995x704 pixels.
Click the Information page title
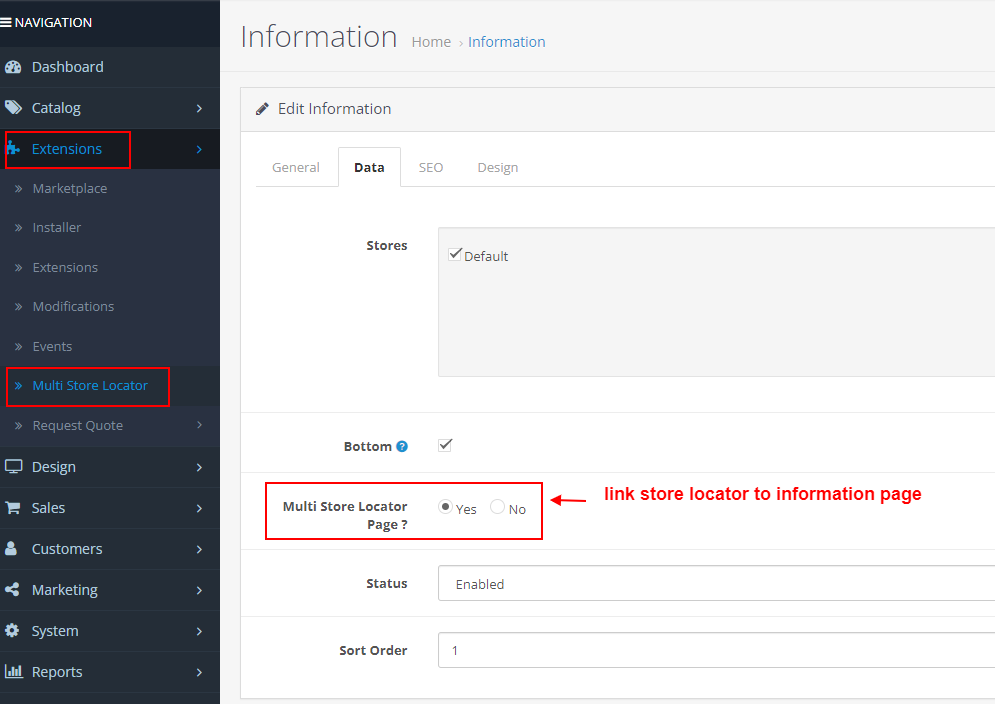pyautogui.click(x=319, y=37)
